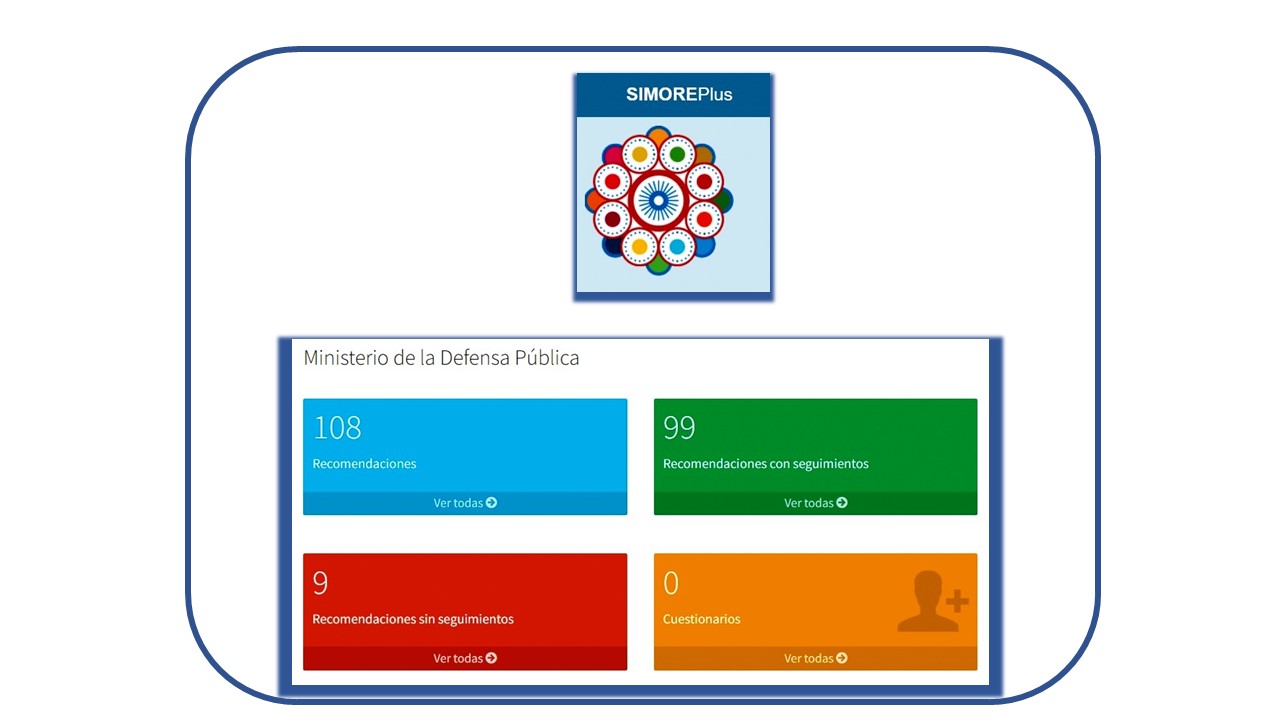The width and height of the screenshot is (1280, 720).
Task: Click the "Cuestionarios" label
Action: (x=702, y=619)
